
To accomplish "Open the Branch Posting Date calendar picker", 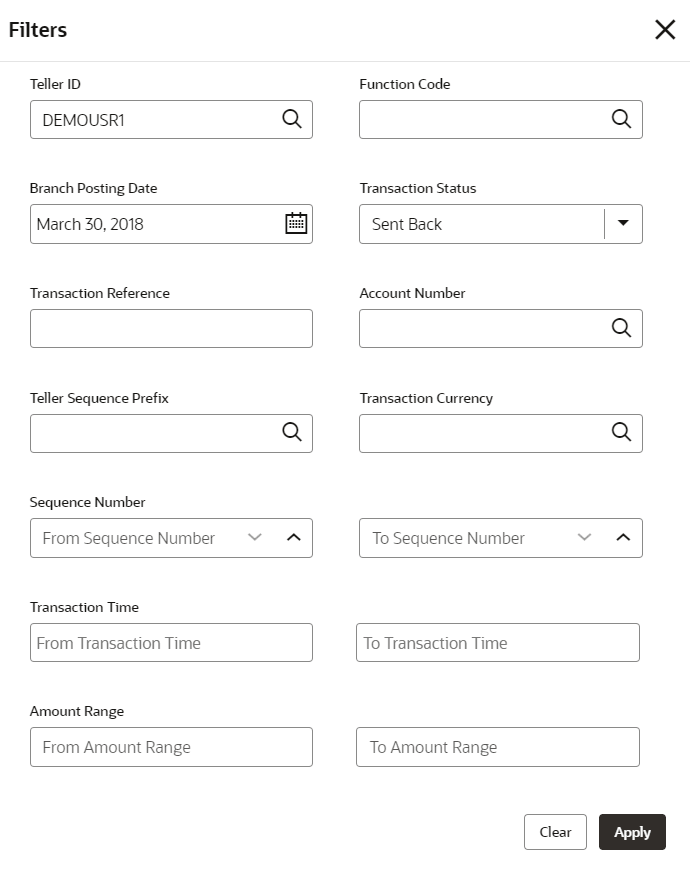I will pyautogui.click(x=296, y=223).
